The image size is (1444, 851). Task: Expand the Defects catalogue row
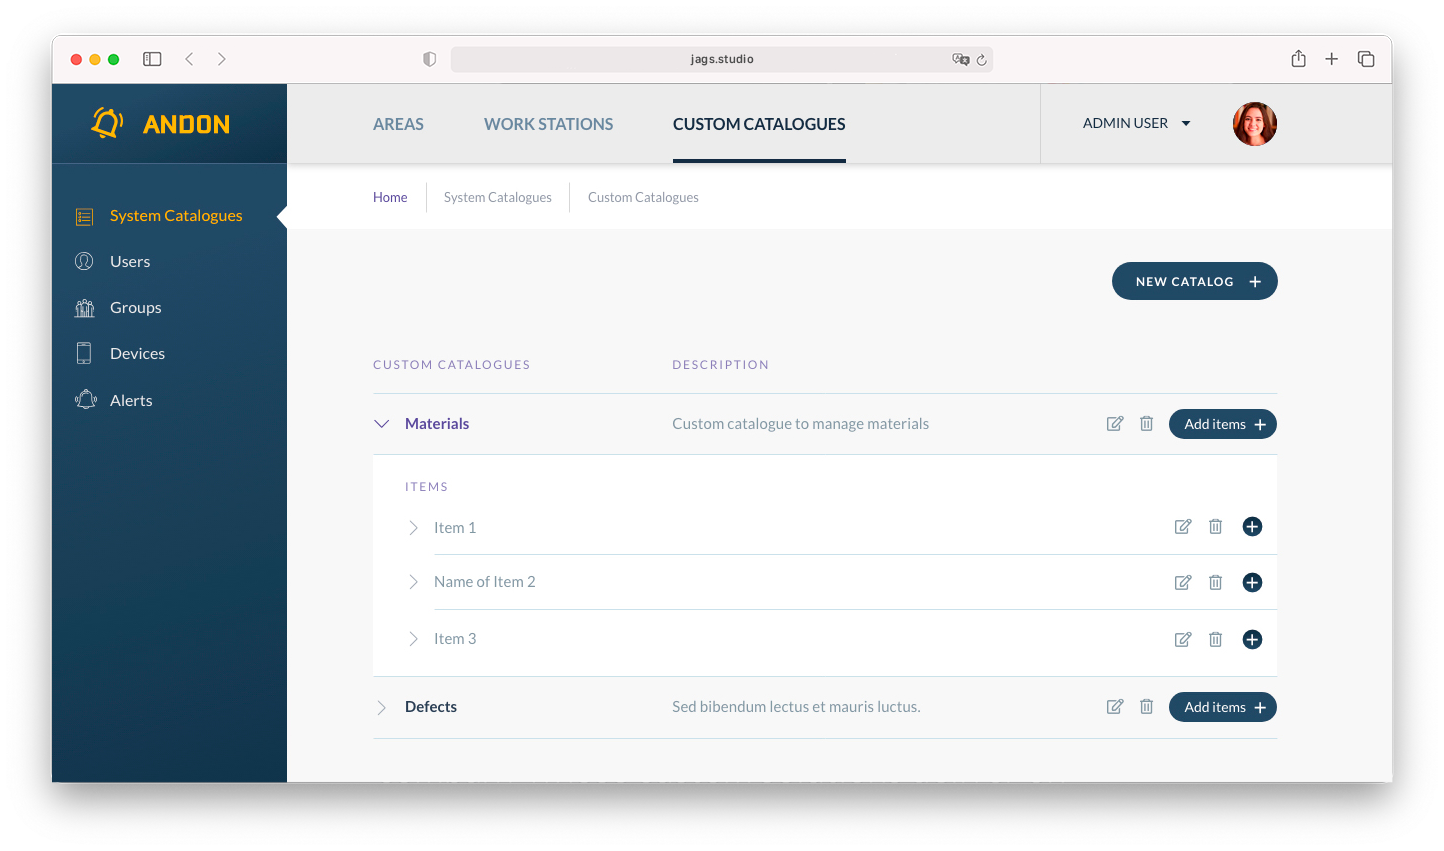[x=381, y=708]
